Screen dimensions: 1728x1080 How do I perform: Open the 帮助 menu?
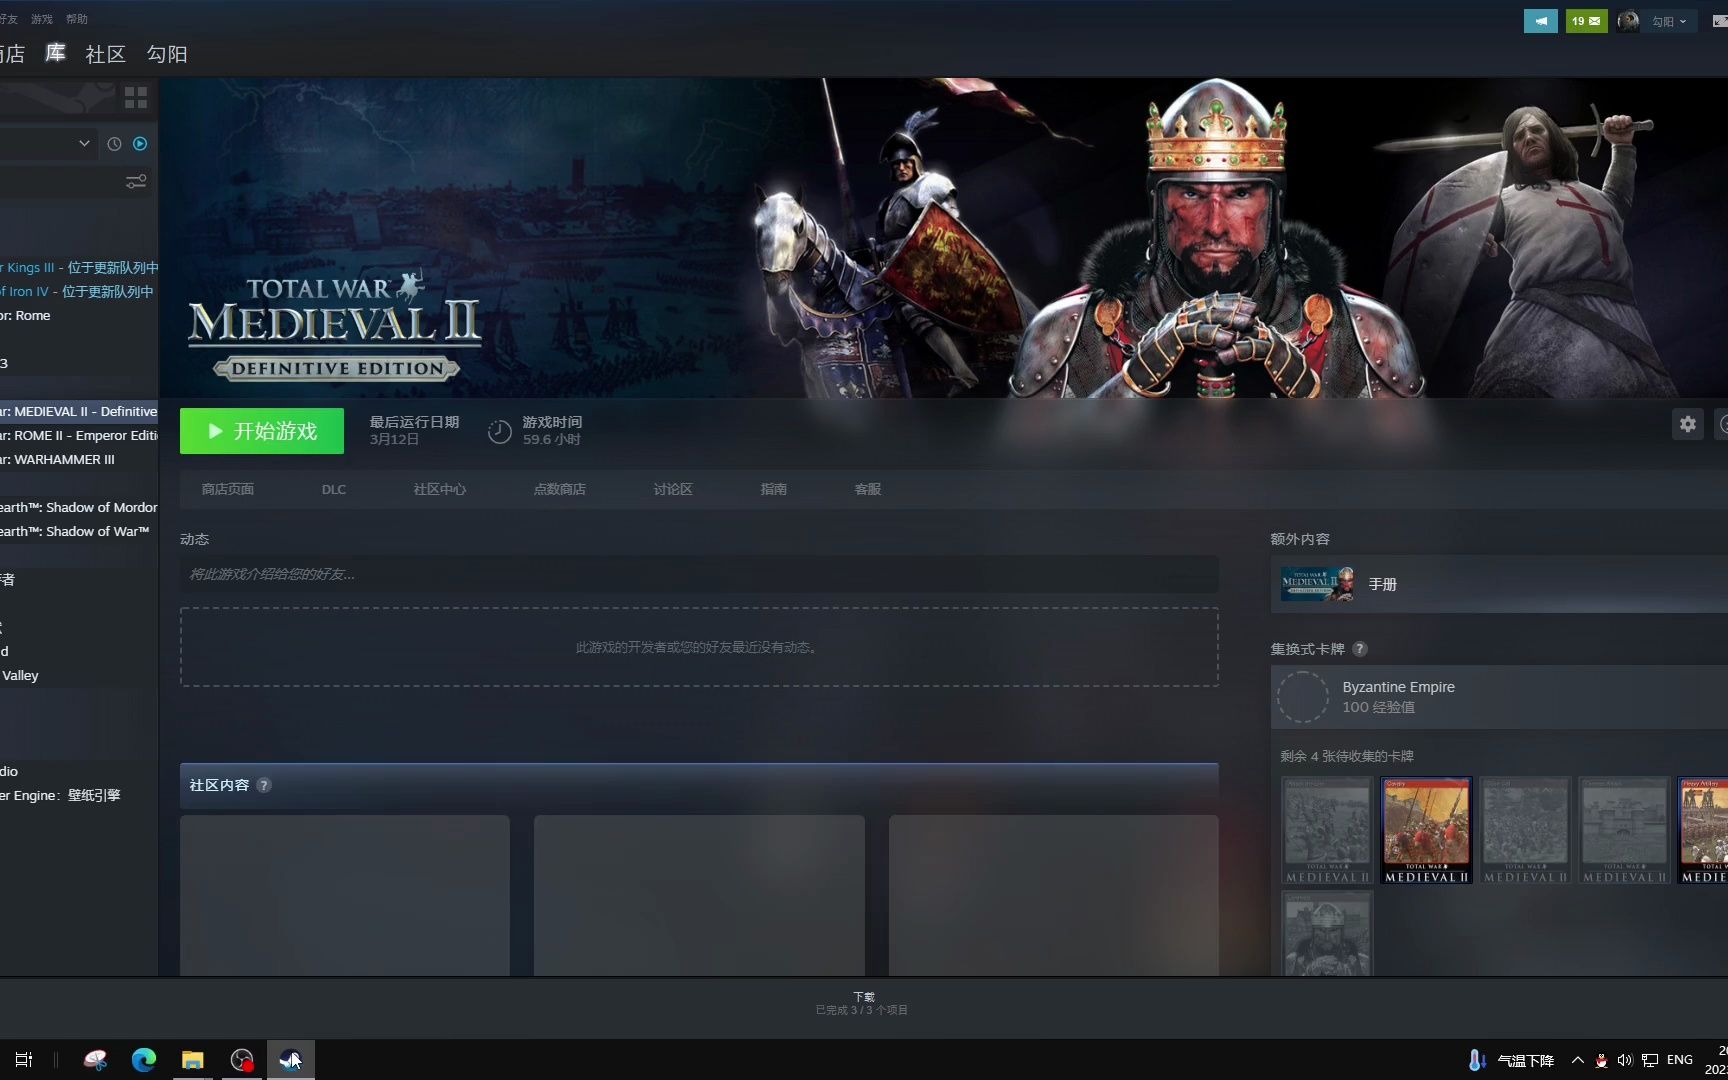77,19
